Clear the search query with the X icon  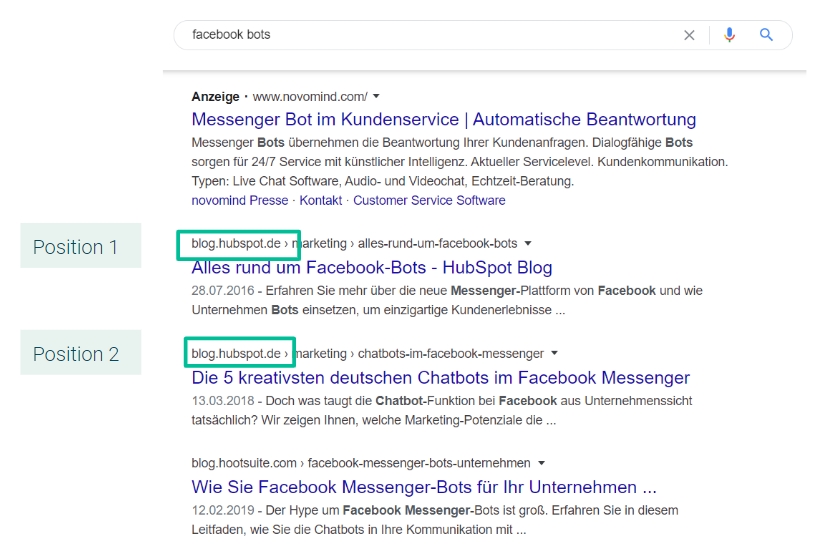689,35
